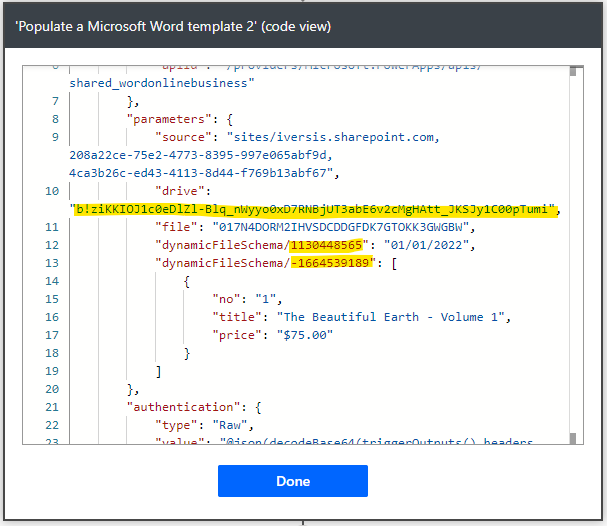
Task: Click the "parameters" key on line 8
Action: pos(169,119)
